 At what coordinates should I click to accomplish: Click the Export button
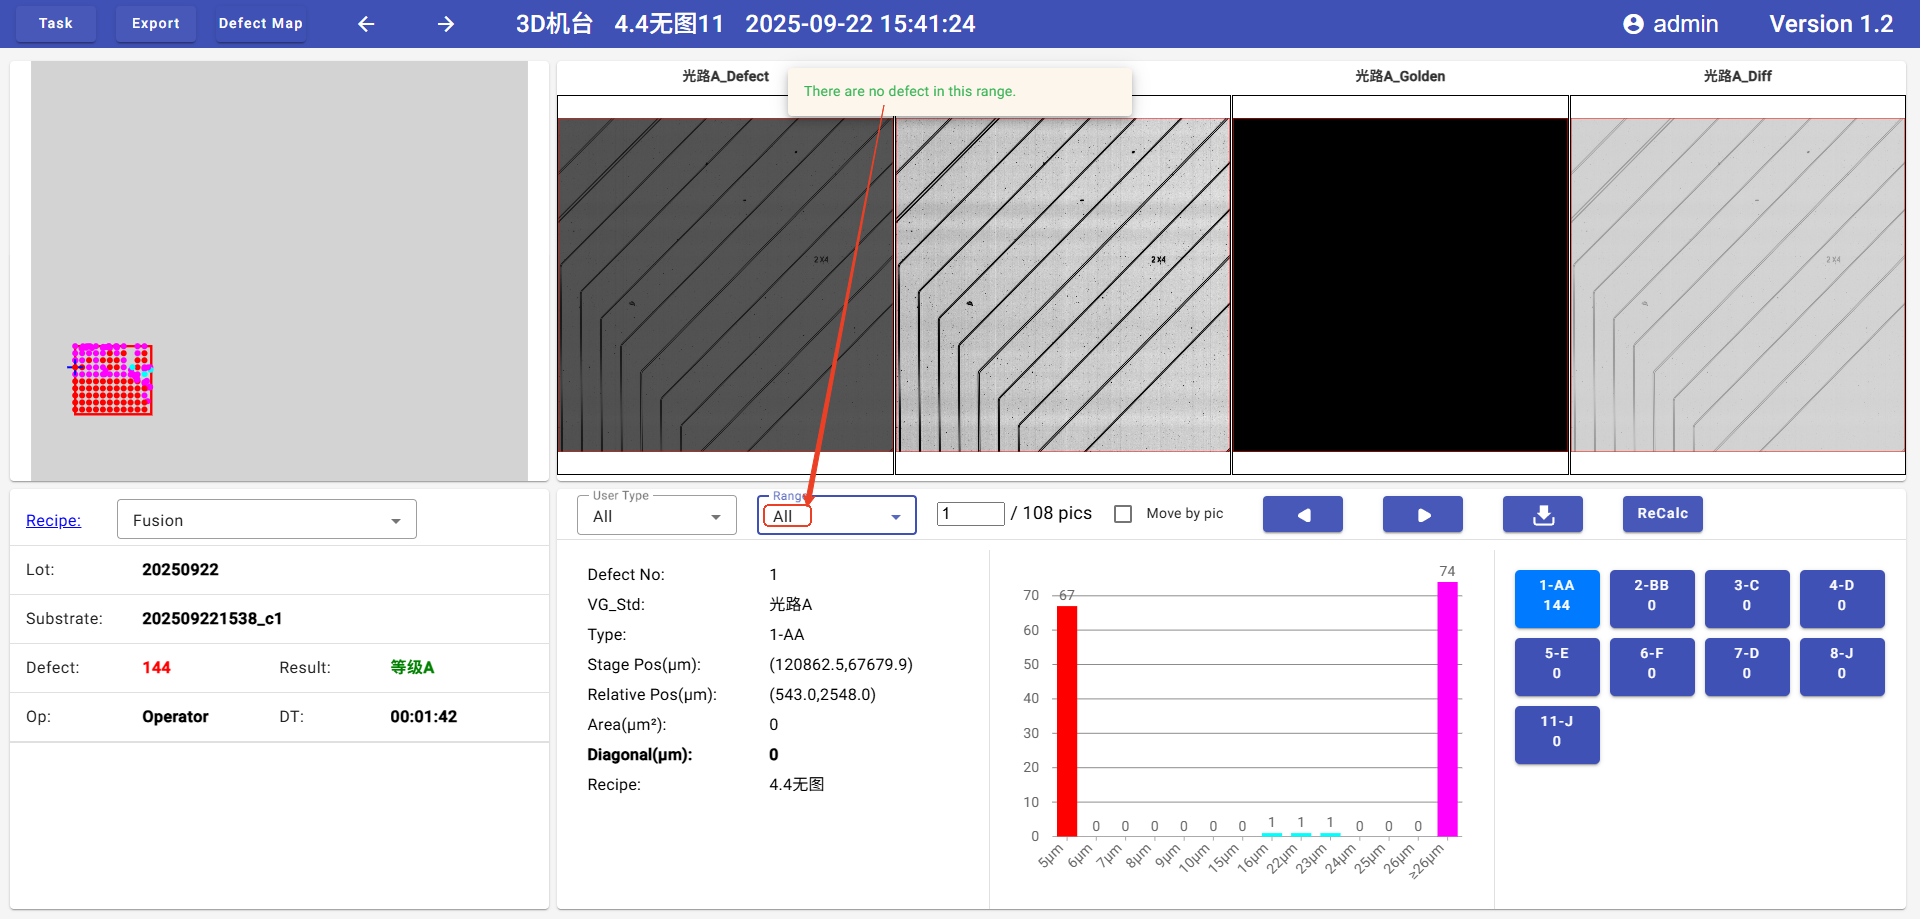coord(156,24)
